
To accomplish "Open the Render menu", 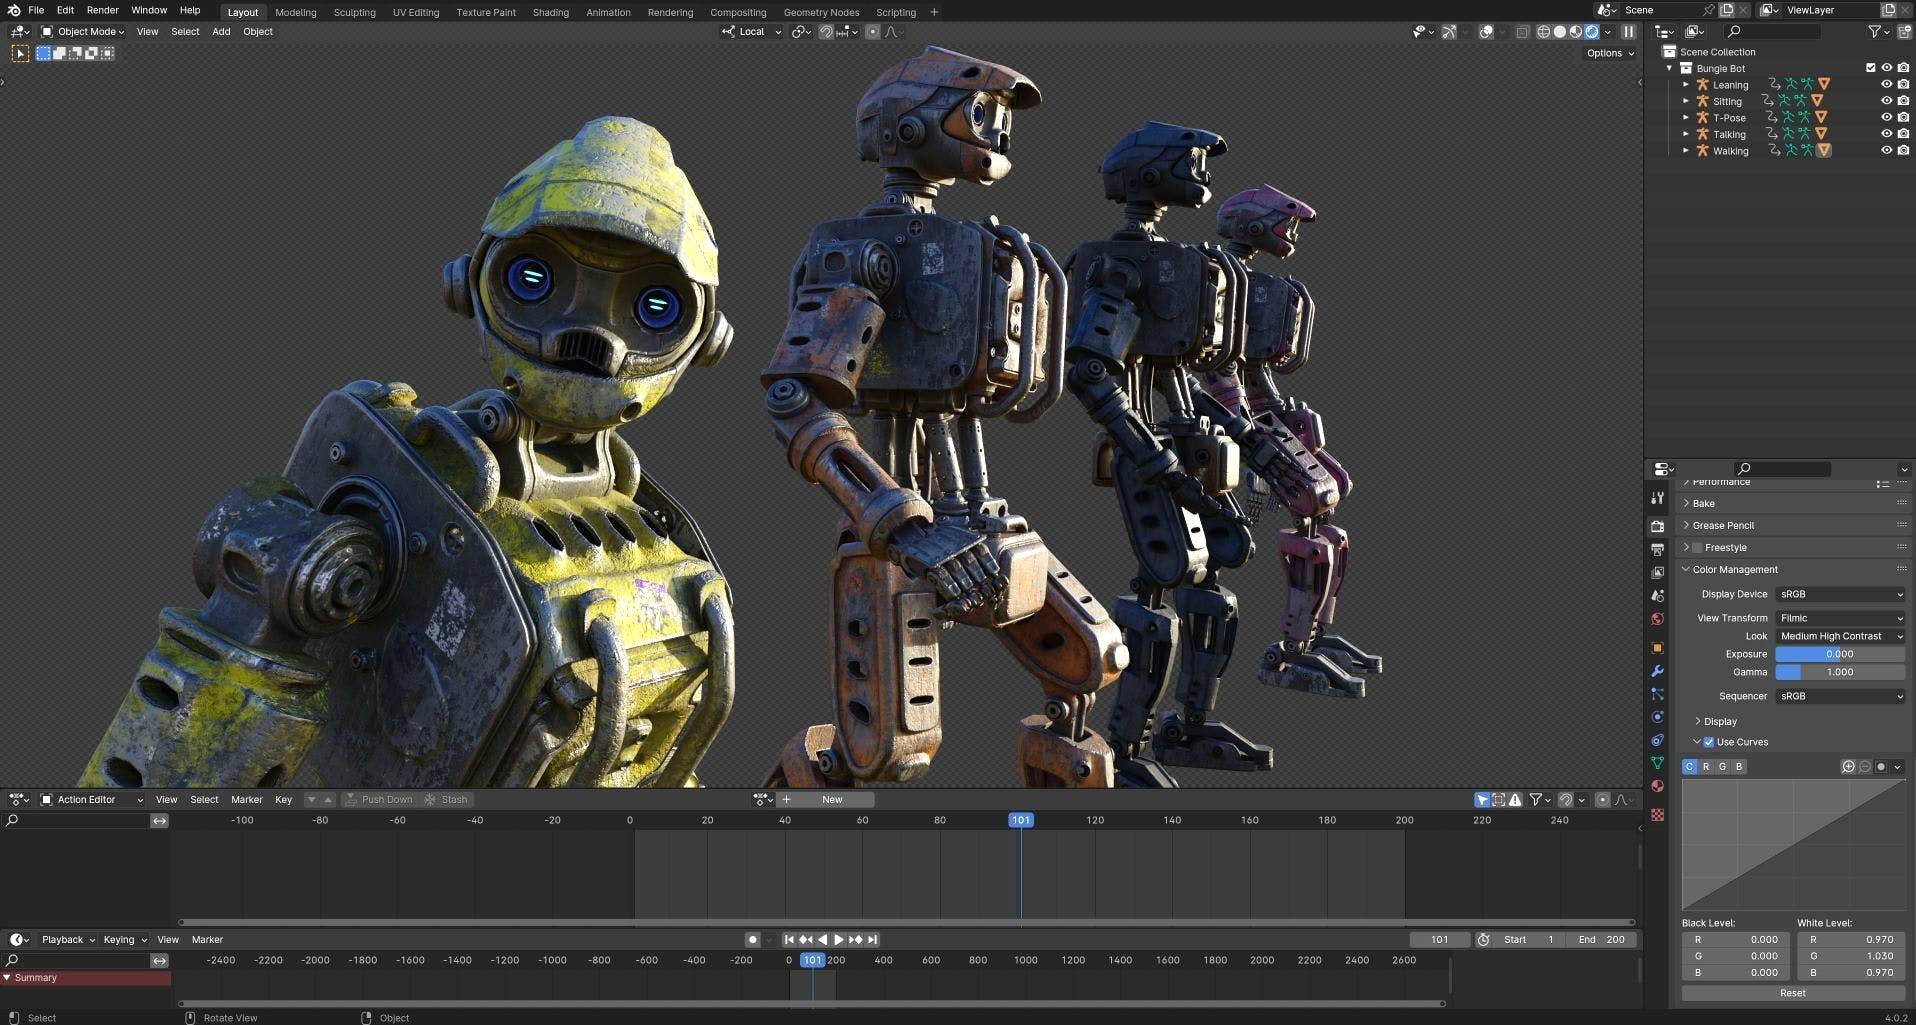I will pyautogui.click(x=102, y=10).
